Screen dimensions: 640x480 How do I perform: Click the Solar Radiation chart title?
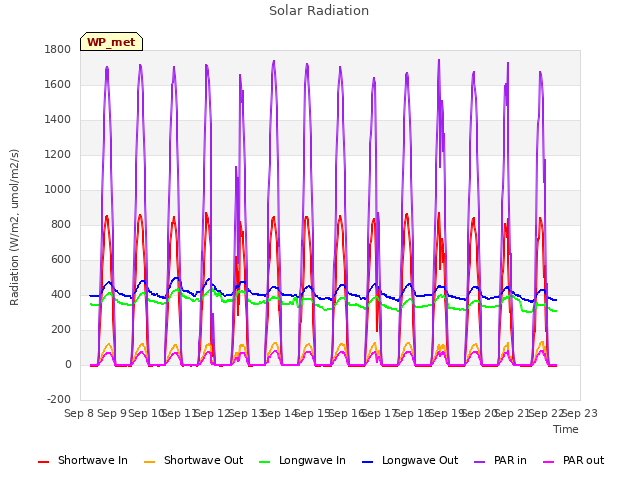pos(319,11)
